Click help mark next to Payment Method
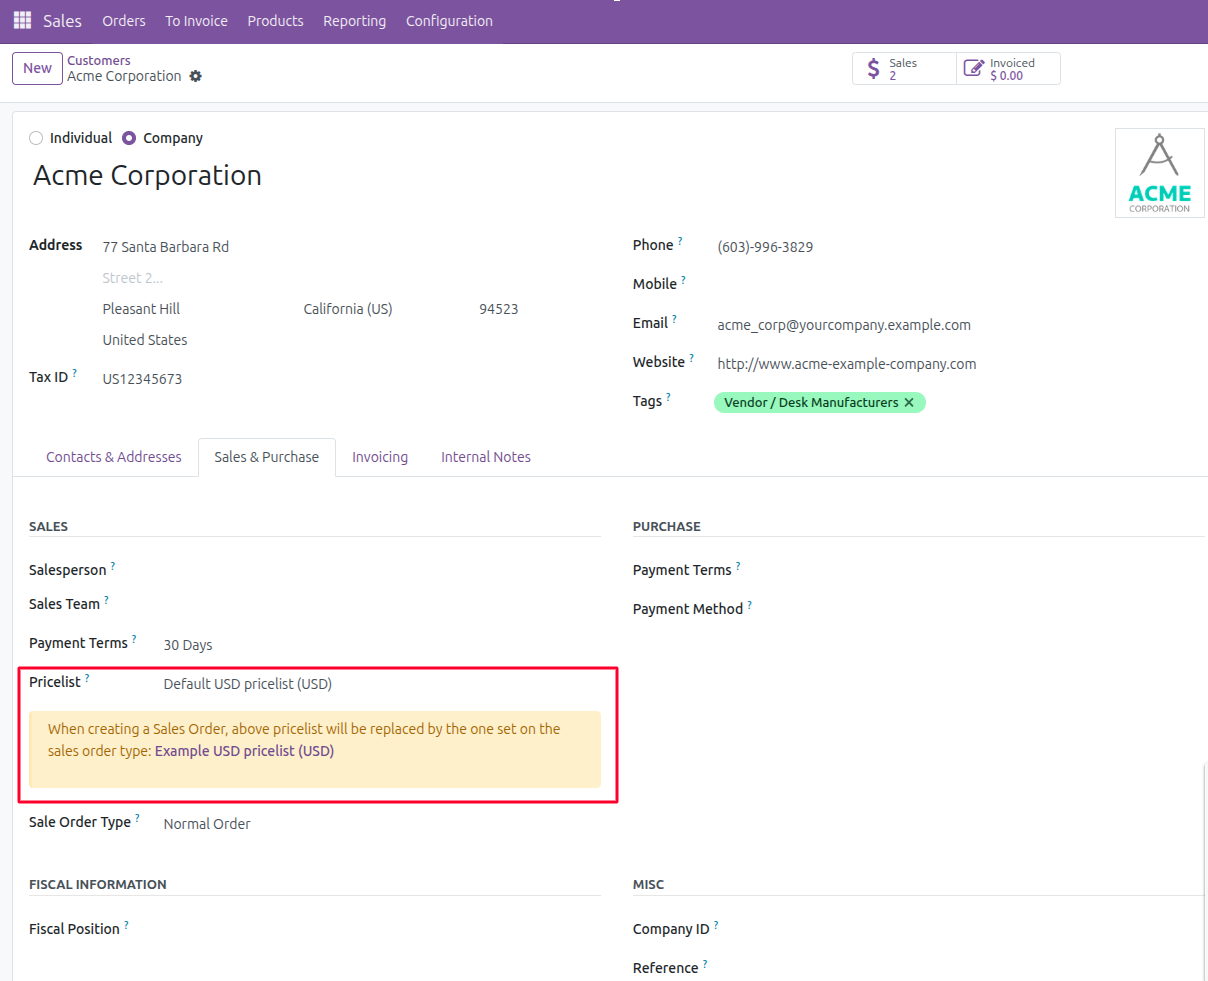Viewport: 1208px width, 981px height. (749, 605)
